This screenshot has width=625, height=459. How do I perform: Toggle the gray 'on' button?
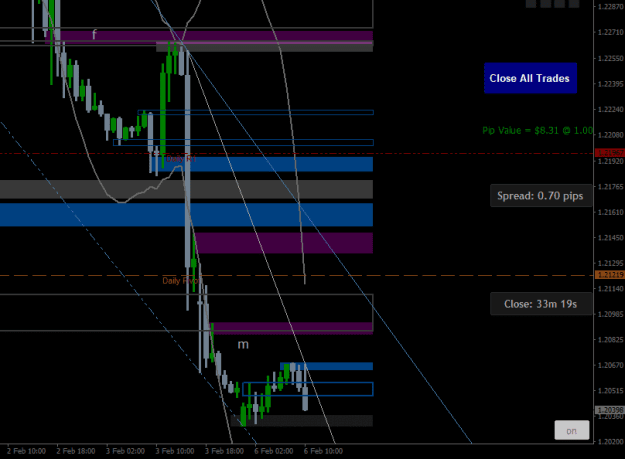tap(572, 430)
